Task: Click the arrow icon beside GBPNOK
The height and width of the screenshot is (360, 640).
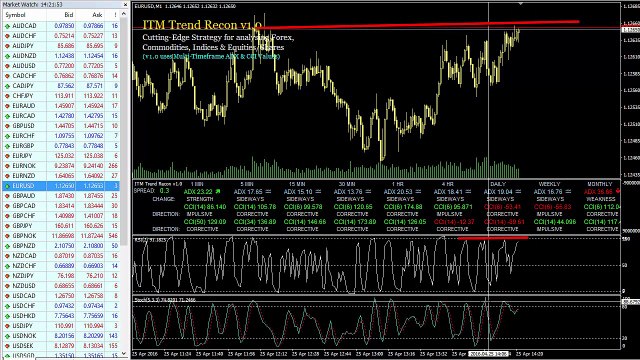Action: 7,236
